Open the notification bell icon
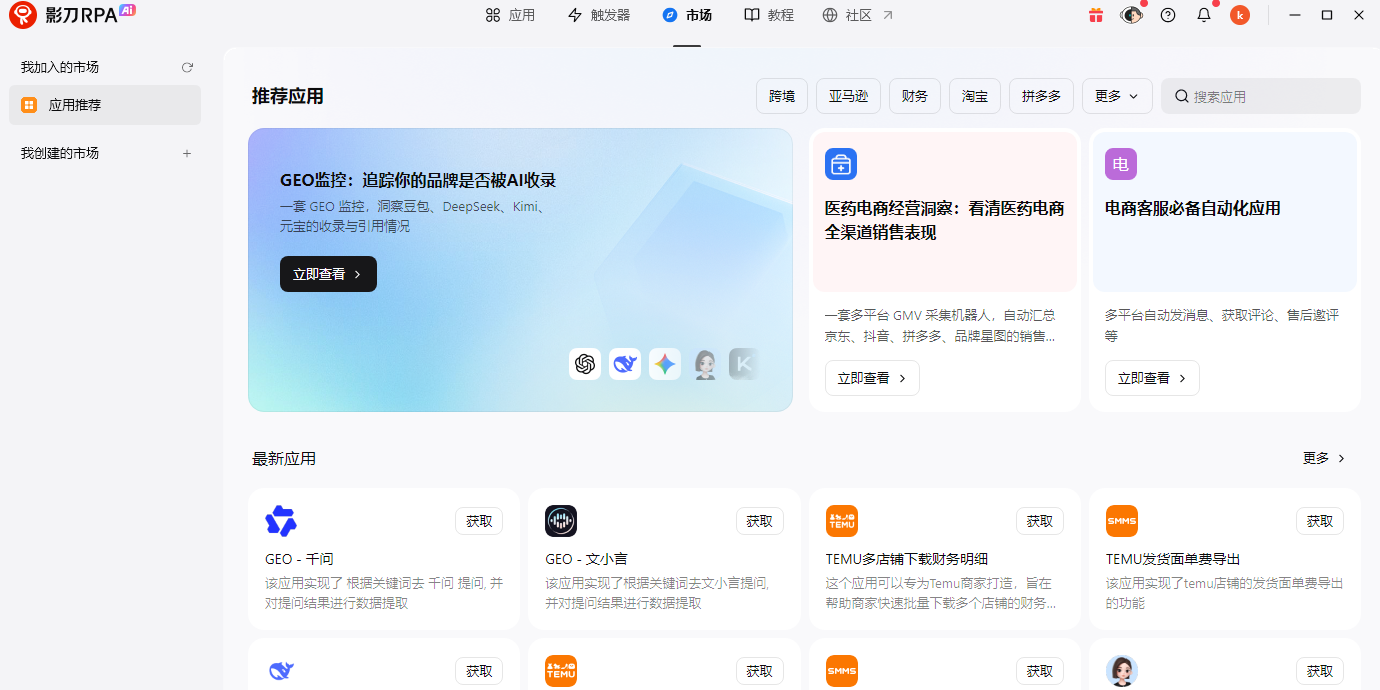 pos(1204,15)
